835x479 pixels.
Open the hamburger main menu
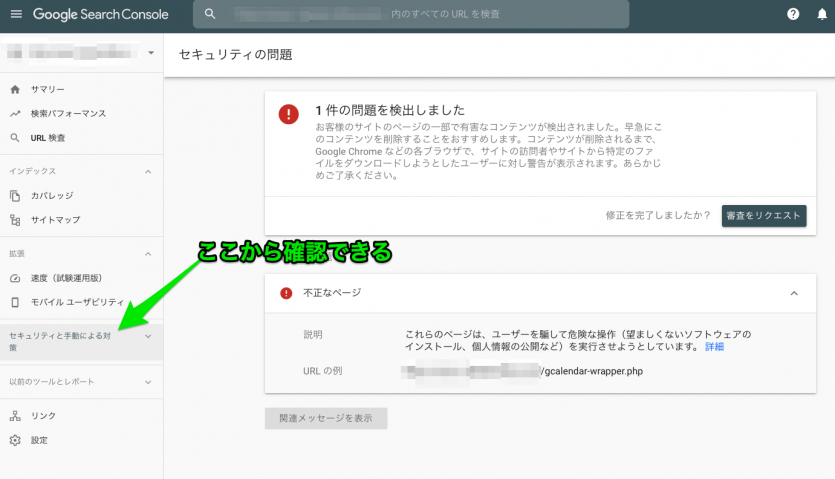(15, 14)
